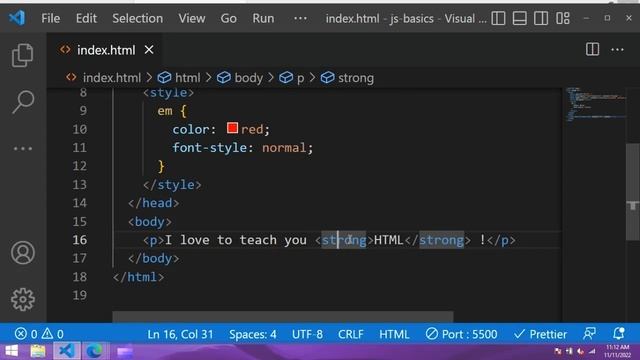Click html breadcrumb segment

(x=187, y=78)
